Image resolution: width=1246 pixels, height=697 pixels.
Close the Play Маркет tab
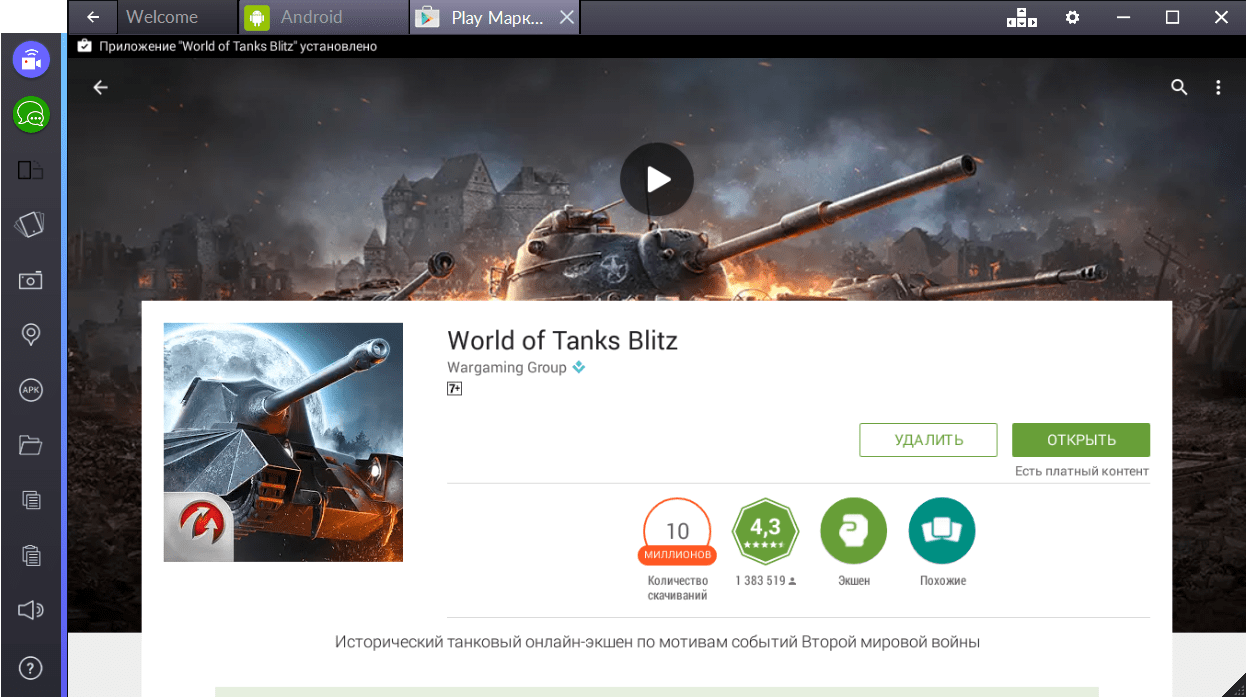point(567,17)
